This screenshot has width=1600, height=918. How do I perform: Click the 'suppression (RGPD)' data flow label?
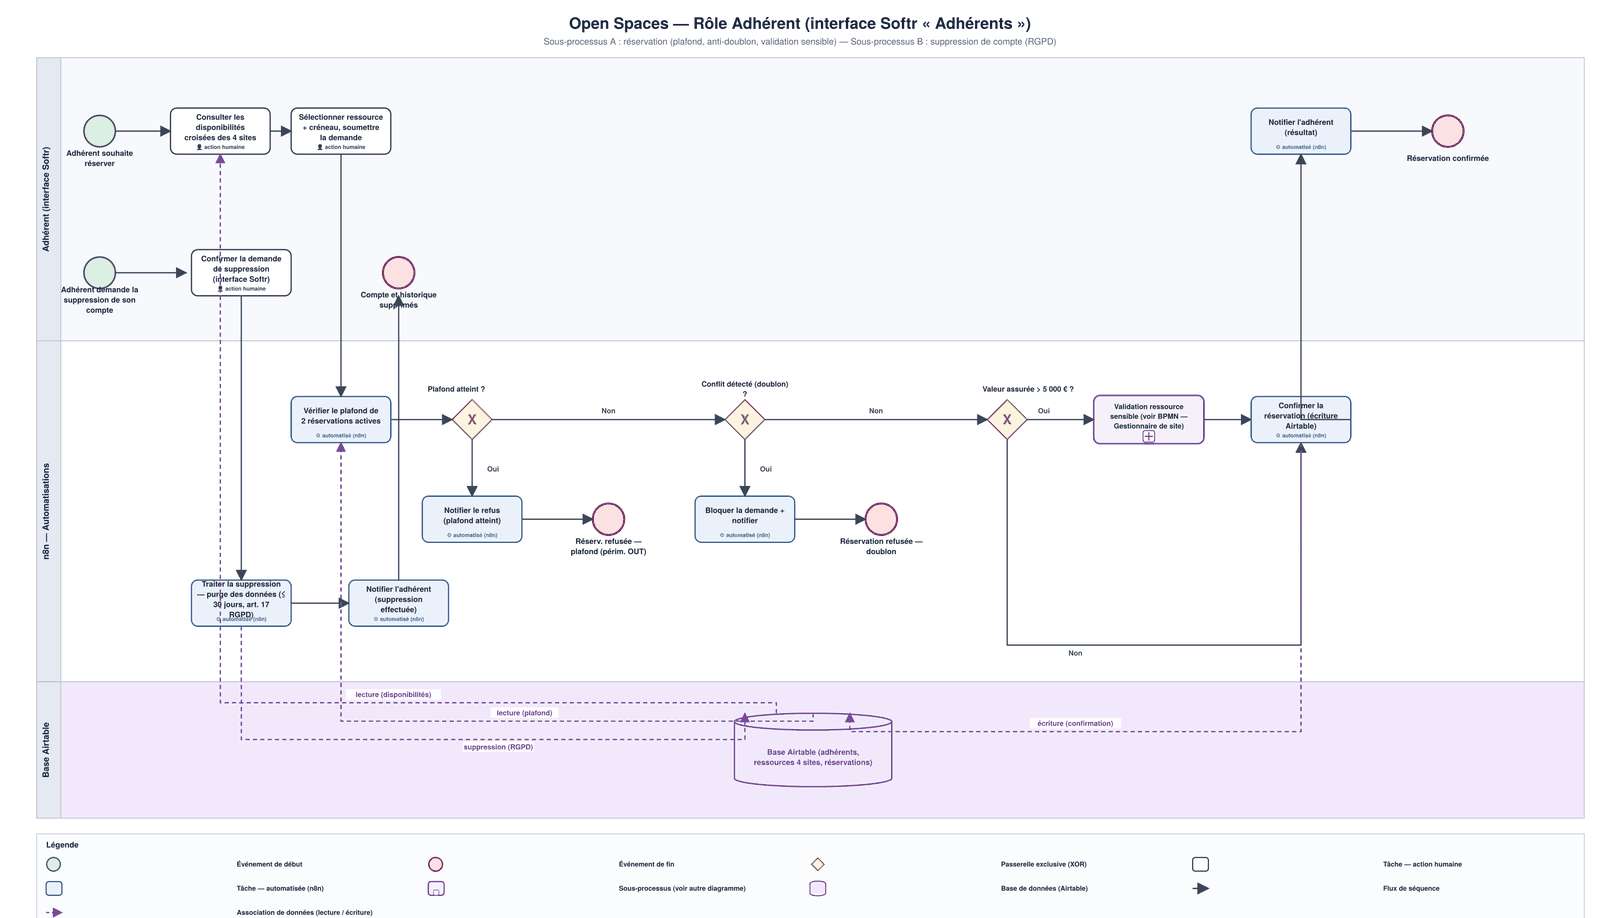498,747
